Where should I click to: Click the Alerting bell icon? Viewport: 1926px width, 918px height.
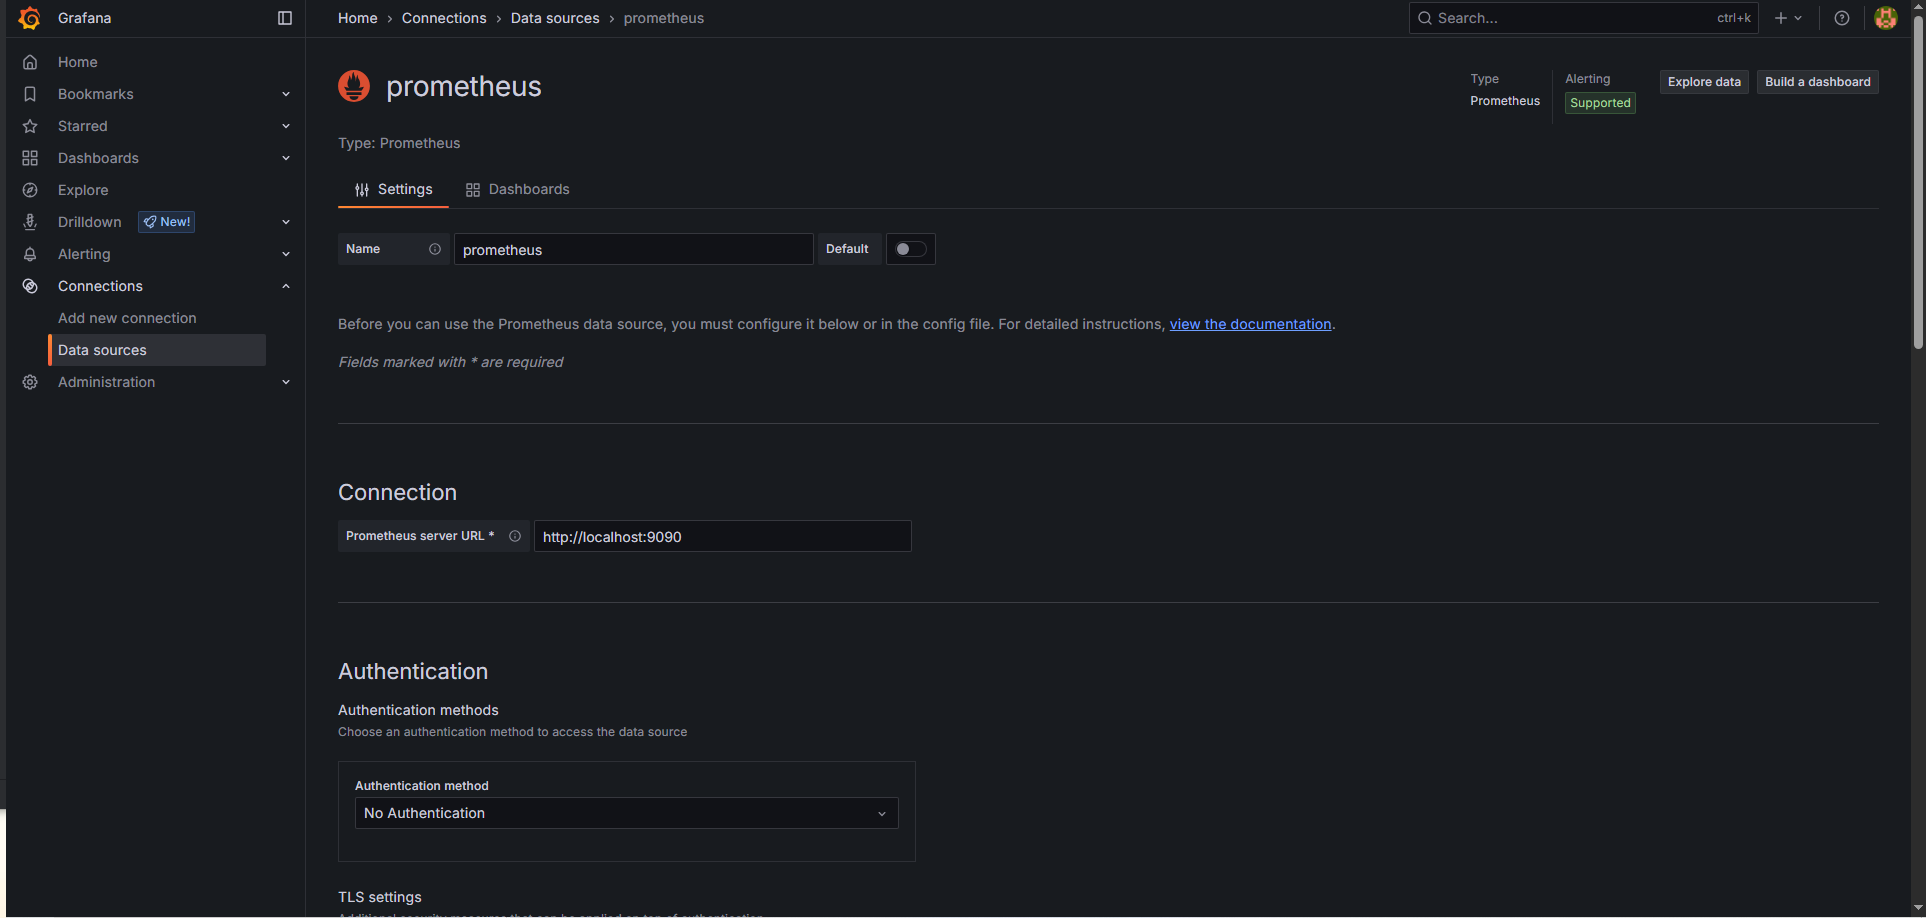(x=30, y=254)
